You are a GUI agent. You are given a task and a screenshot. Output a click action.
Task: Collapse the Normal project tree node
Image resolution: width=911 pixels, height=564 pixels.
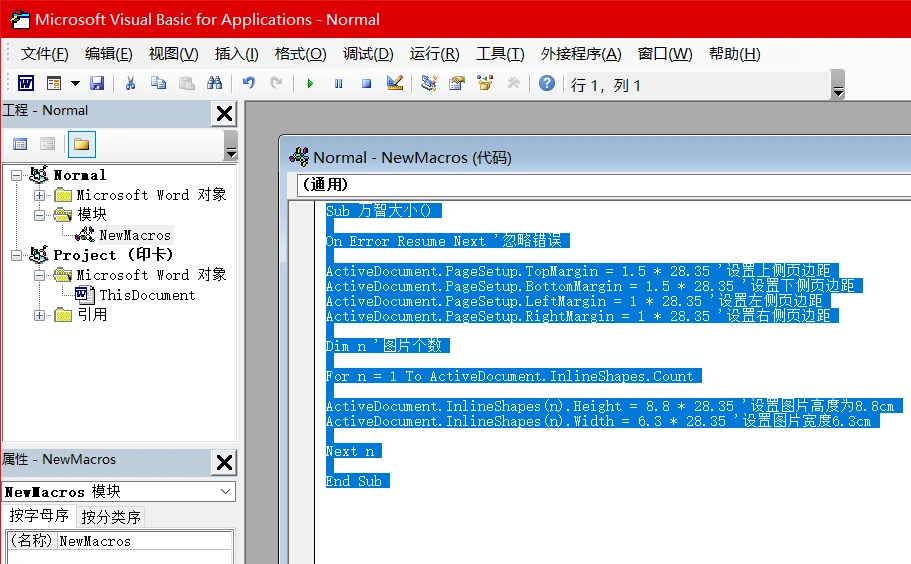coord(16,175)
